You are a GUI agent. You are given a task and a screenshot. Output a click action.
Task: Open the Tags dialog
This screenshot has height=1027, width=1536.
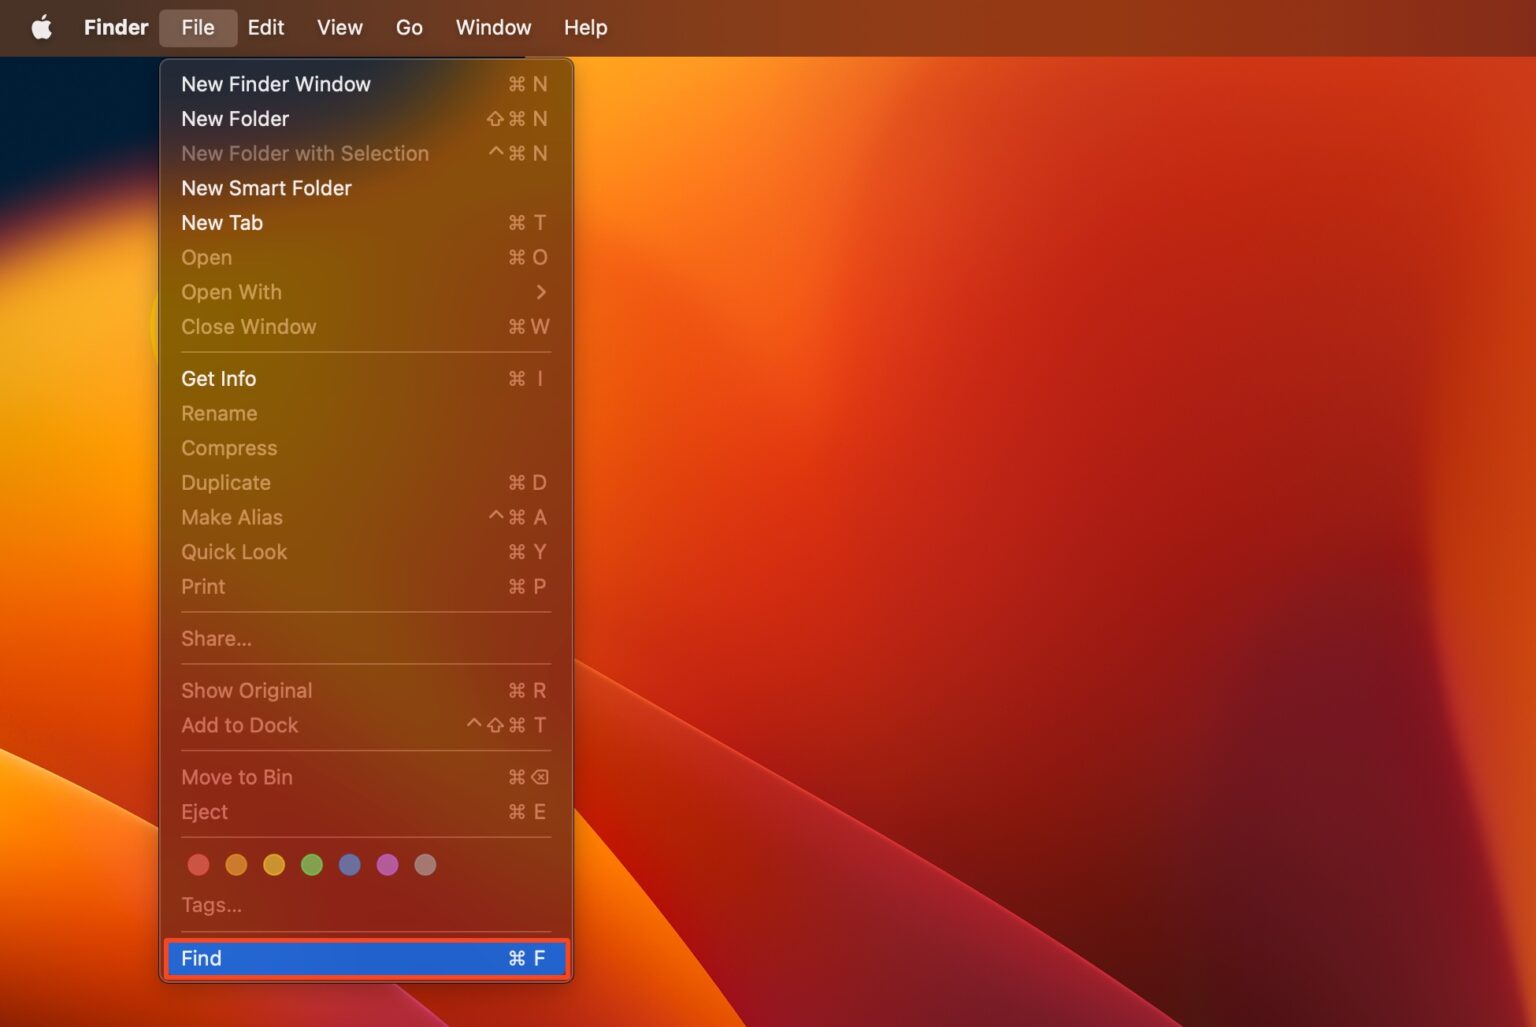(211, 904)
